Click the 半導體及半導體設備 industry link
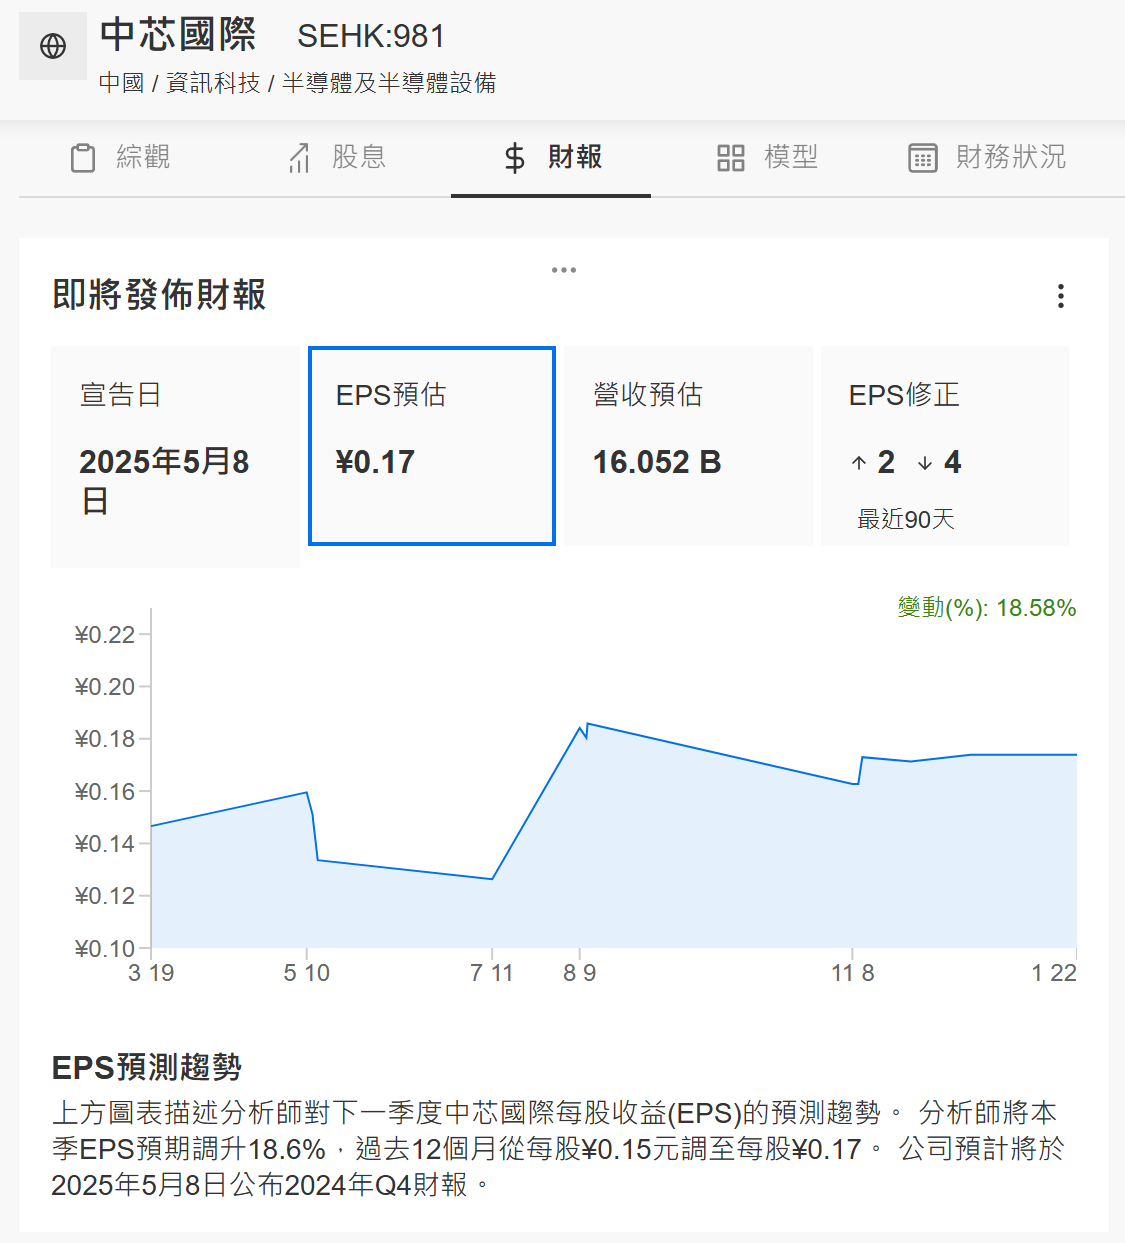Screen dimensions: 1125x1243 coord(389,83)
